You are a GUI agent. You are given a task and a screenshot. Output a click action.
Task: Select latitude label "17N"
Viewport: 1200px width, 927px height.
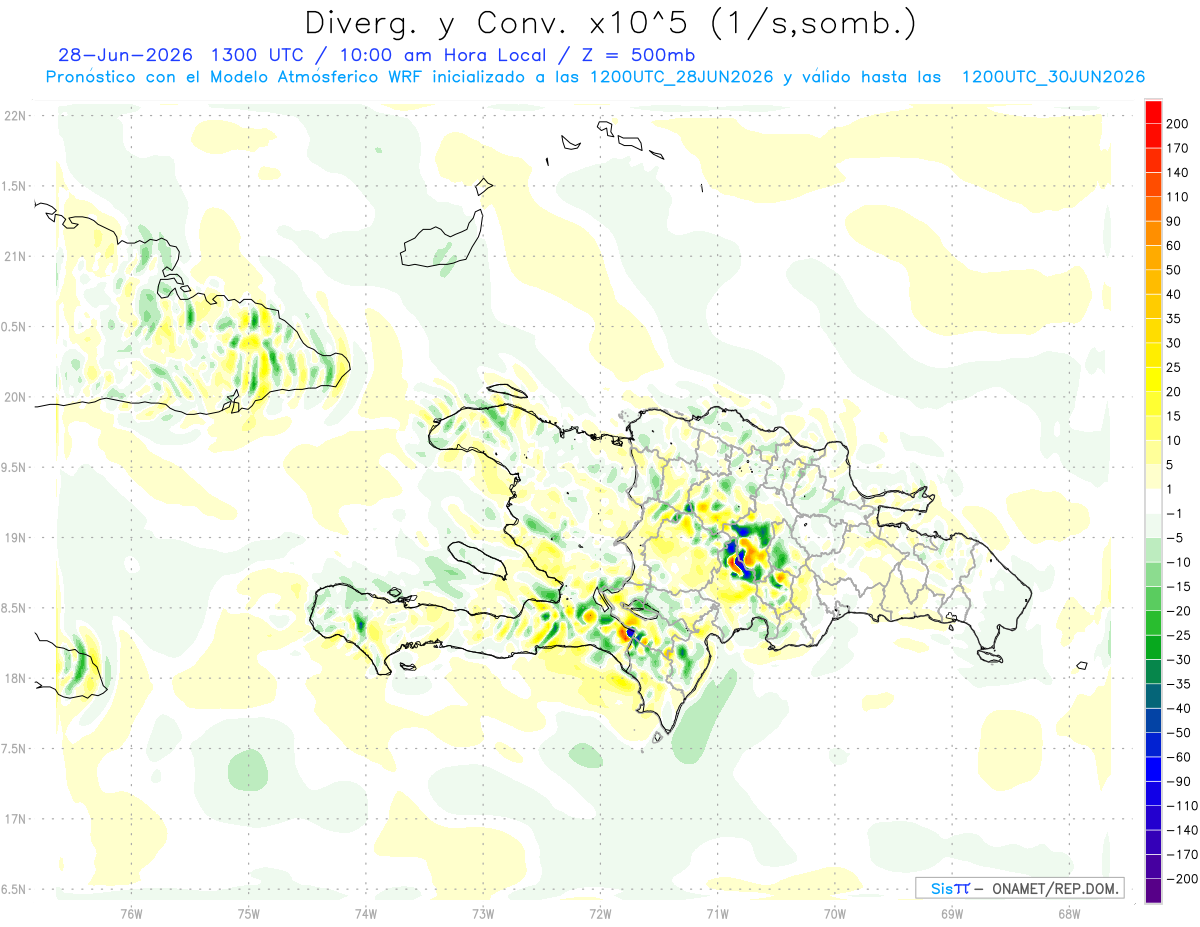[14, 819]
